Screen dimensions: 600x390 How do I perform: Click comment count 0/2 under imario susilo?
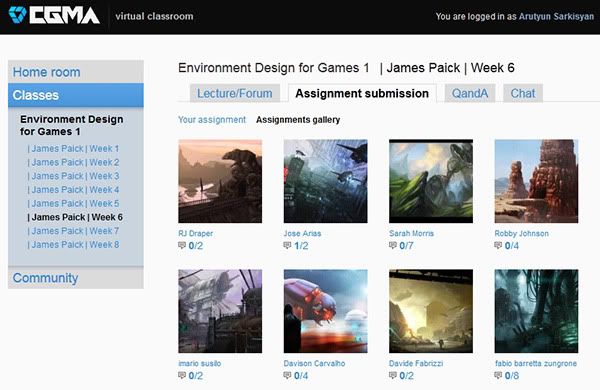tap(196, 376)
